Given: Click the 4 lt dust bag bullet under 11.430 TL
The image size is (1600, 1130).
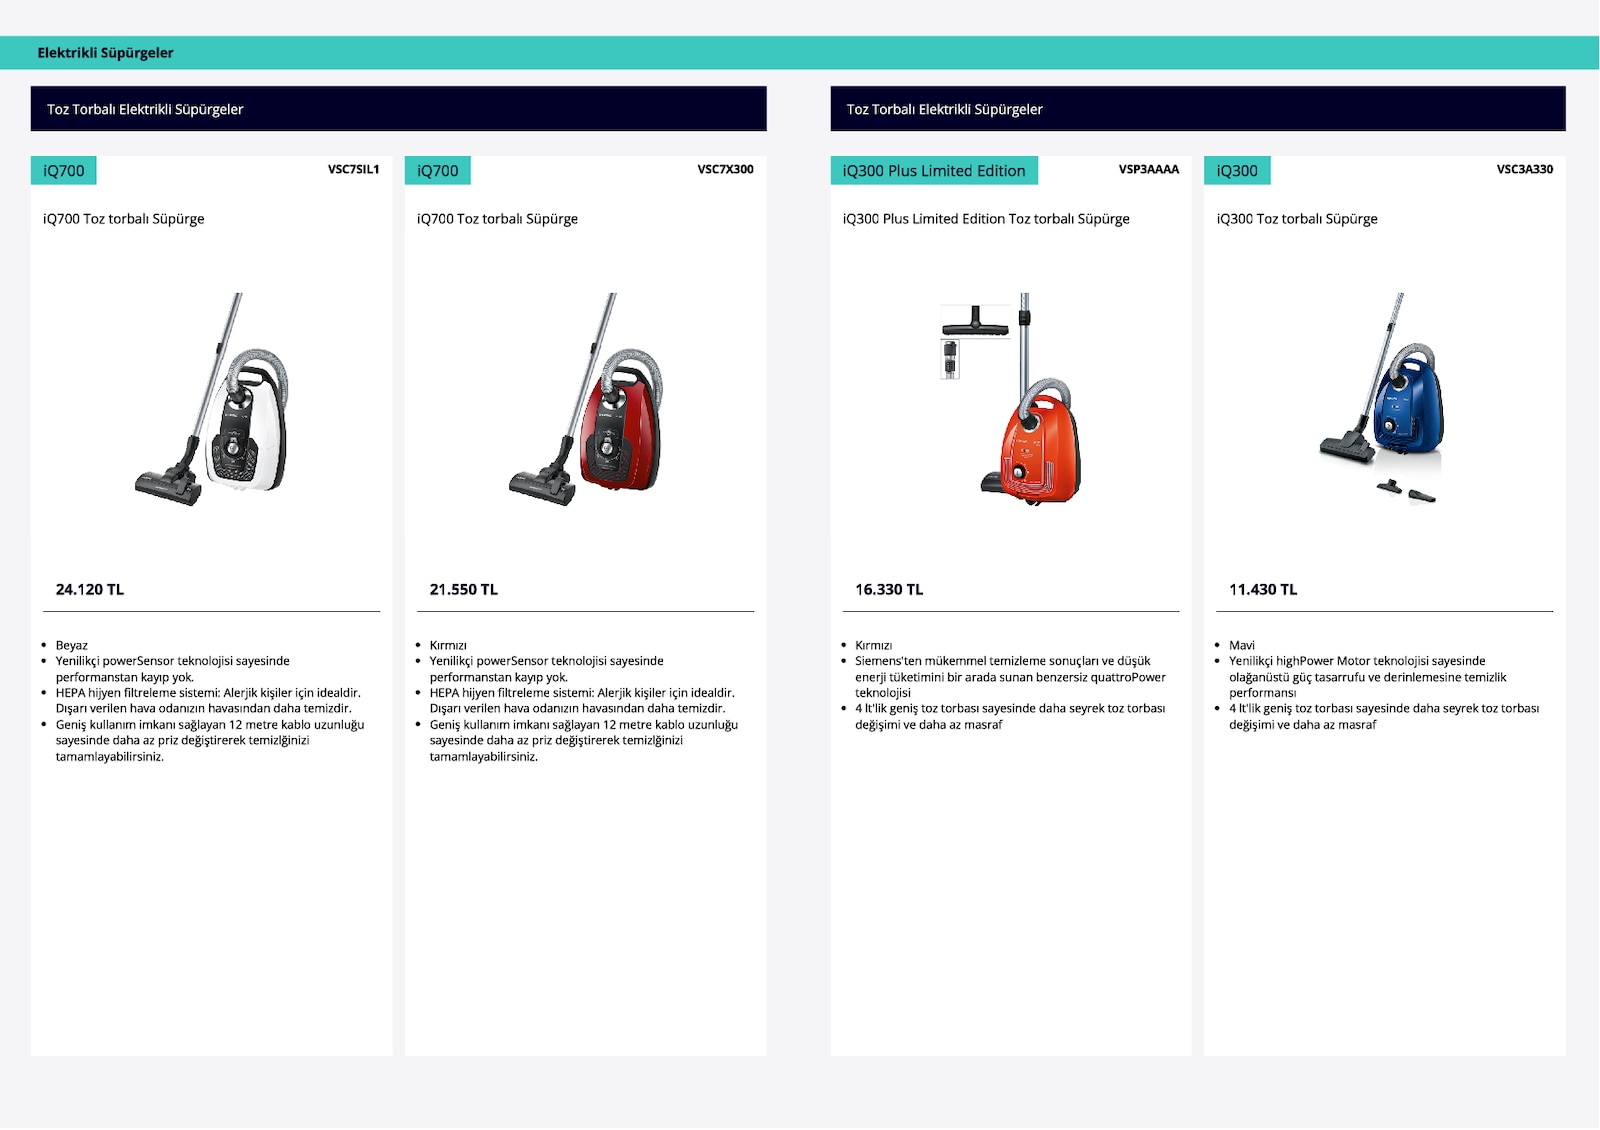Looking at the screenshot, I should pyautogui.click(x=1384, y=717).
